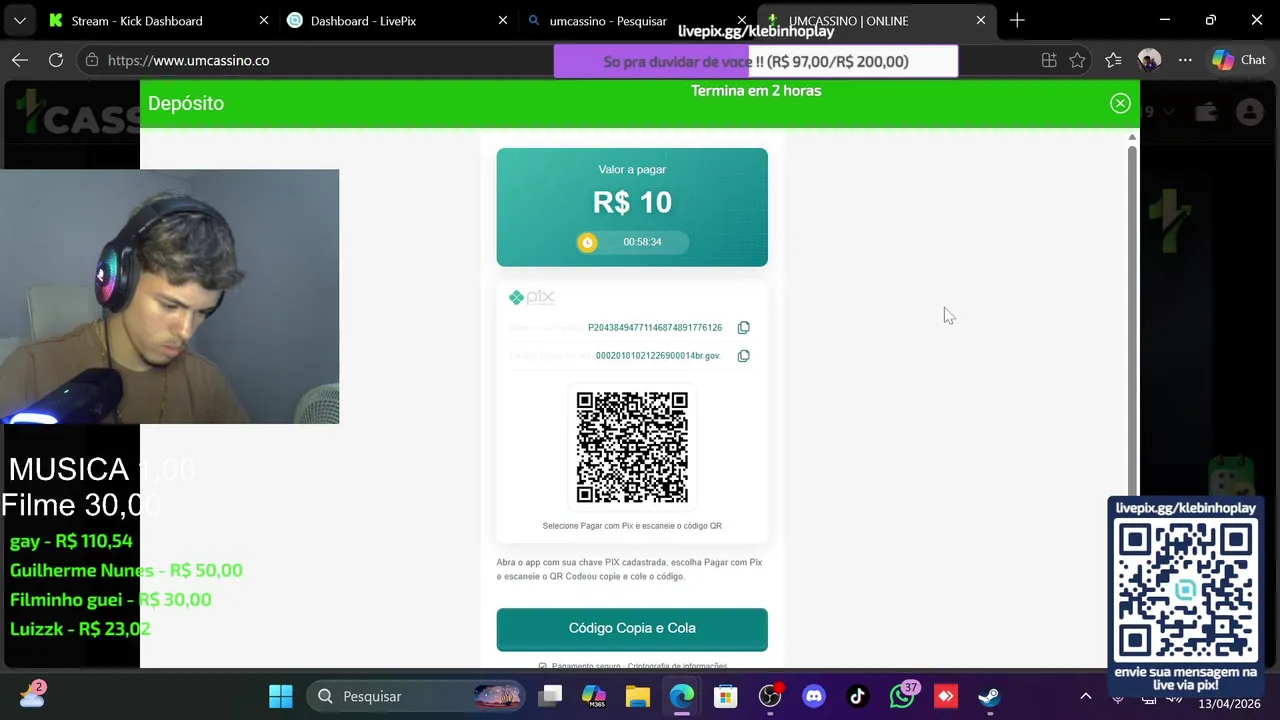Image resolution: width=1280 pixels, height=720 pixels.
Task: Close the Stream - Kick Dashboard tab
Action: coord(264,20)
